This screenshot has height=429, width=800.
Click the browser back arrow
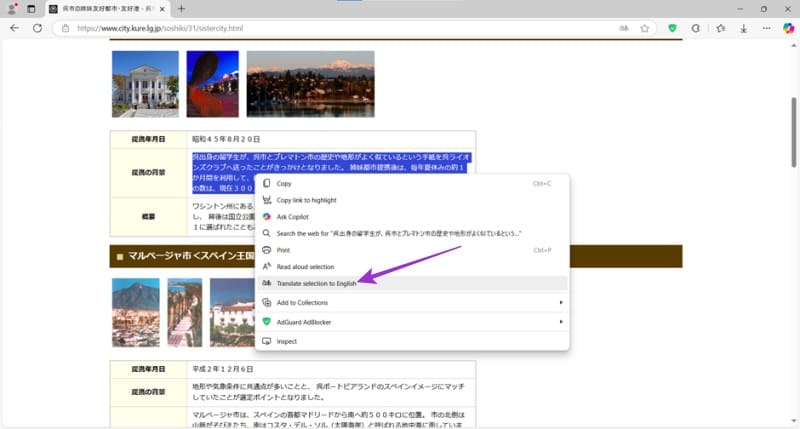14,28
